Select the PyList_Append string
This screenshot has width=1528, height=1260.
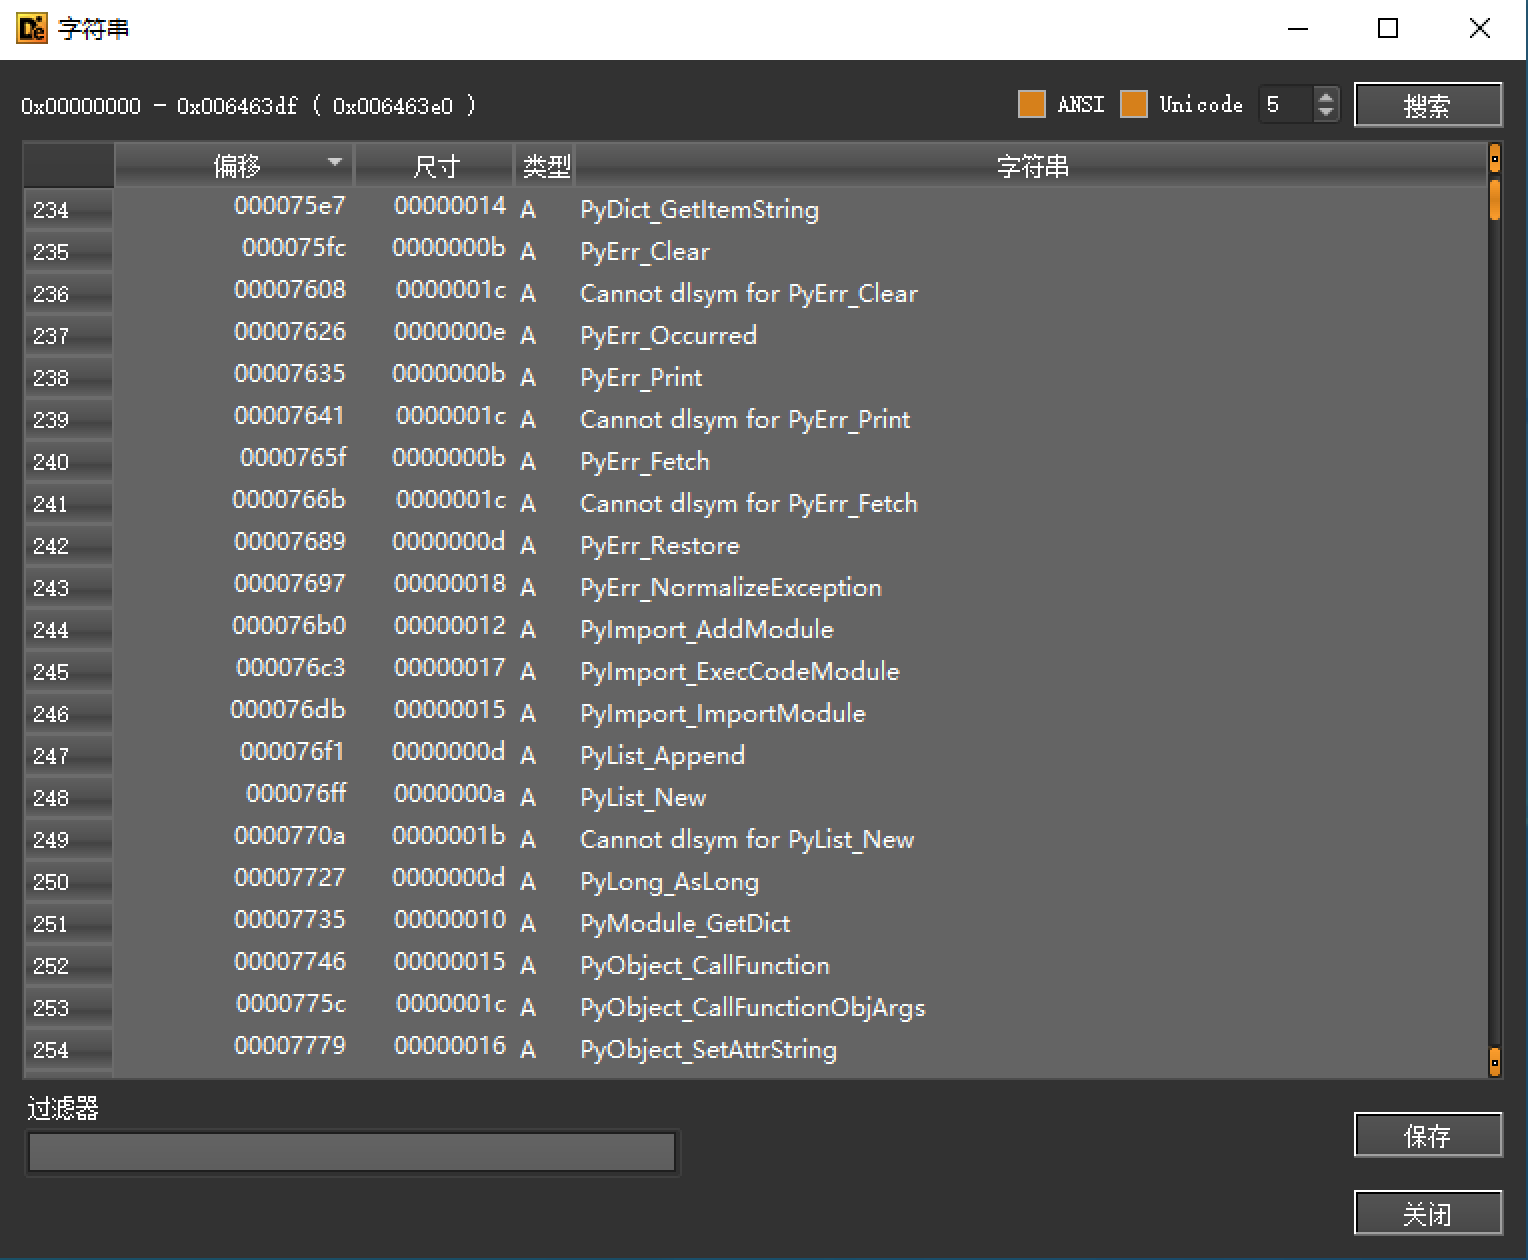662,755
